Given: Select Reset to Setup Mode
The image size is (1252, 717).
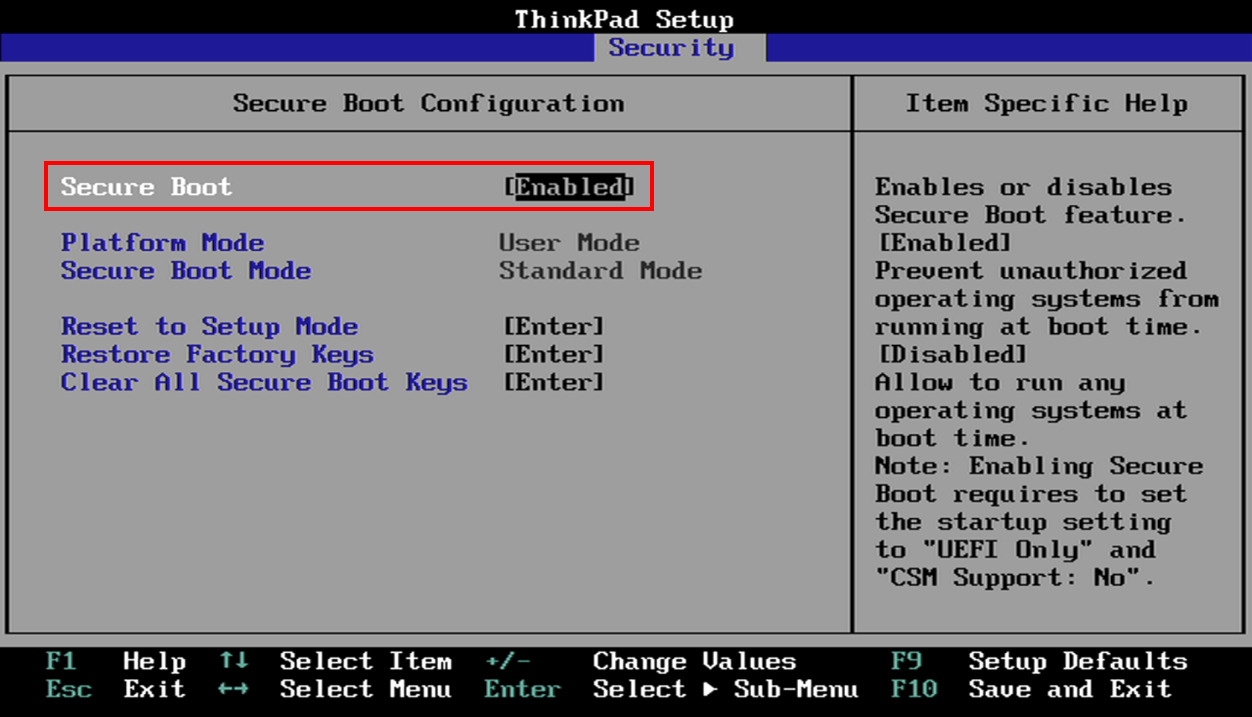Looking at the screenshot, I should [x=209, y=327].
